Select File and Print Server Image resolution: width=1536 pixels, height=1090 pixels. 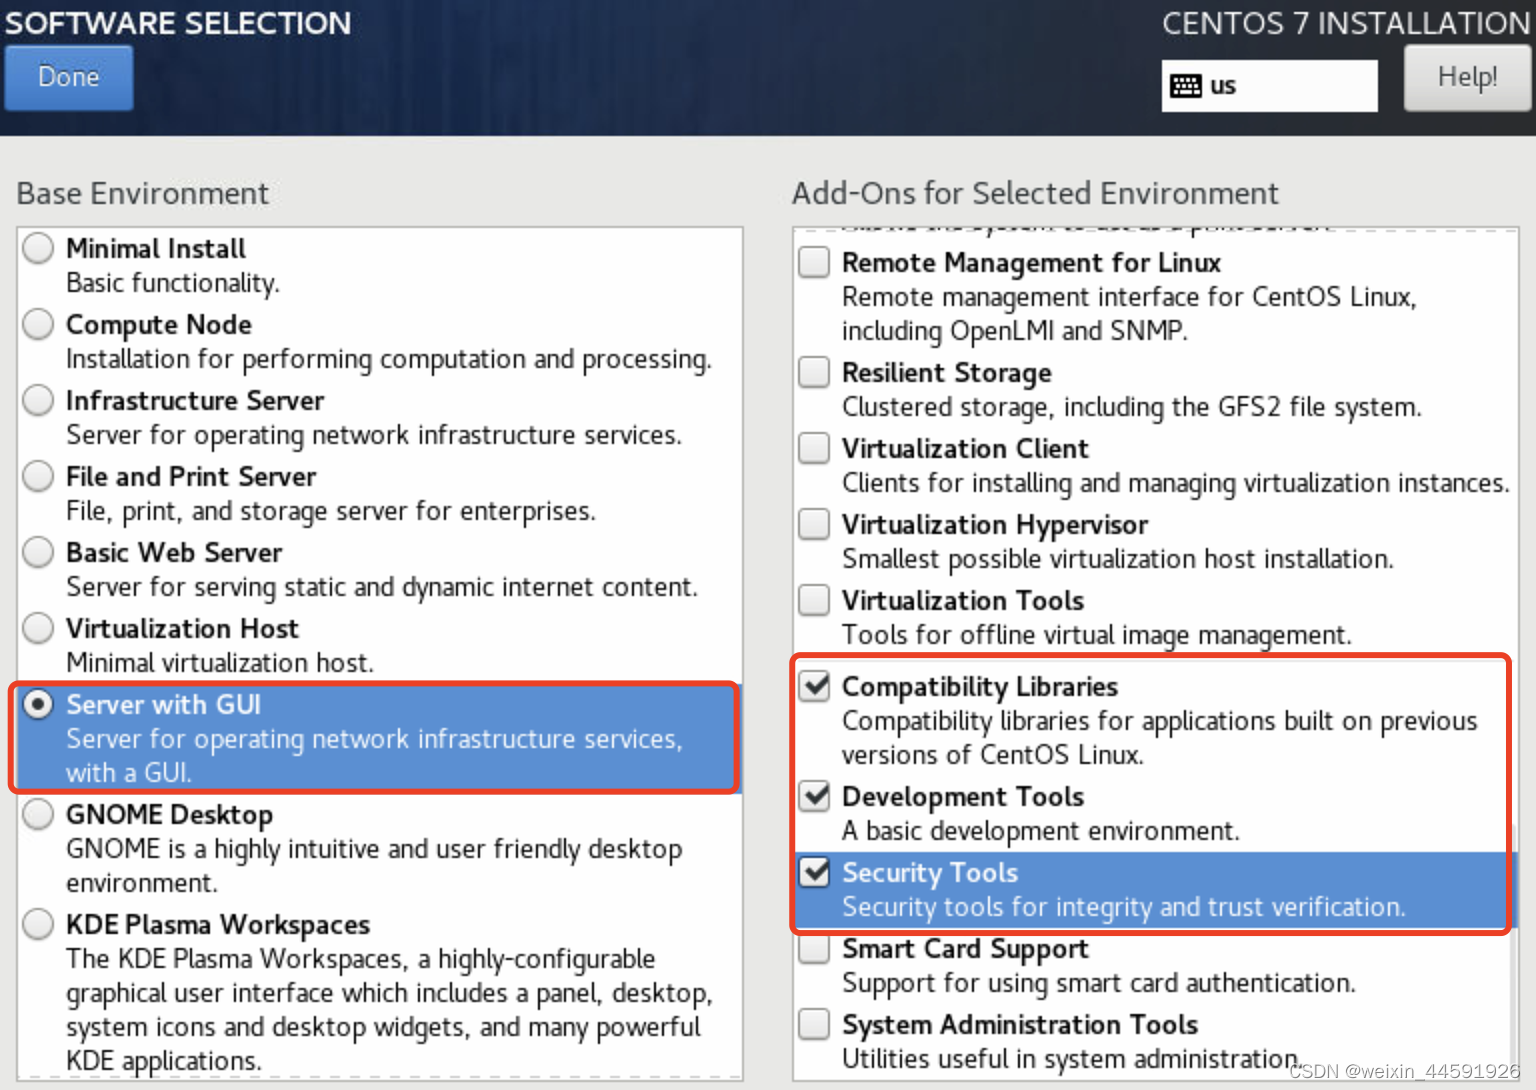[x=37, y=476]
